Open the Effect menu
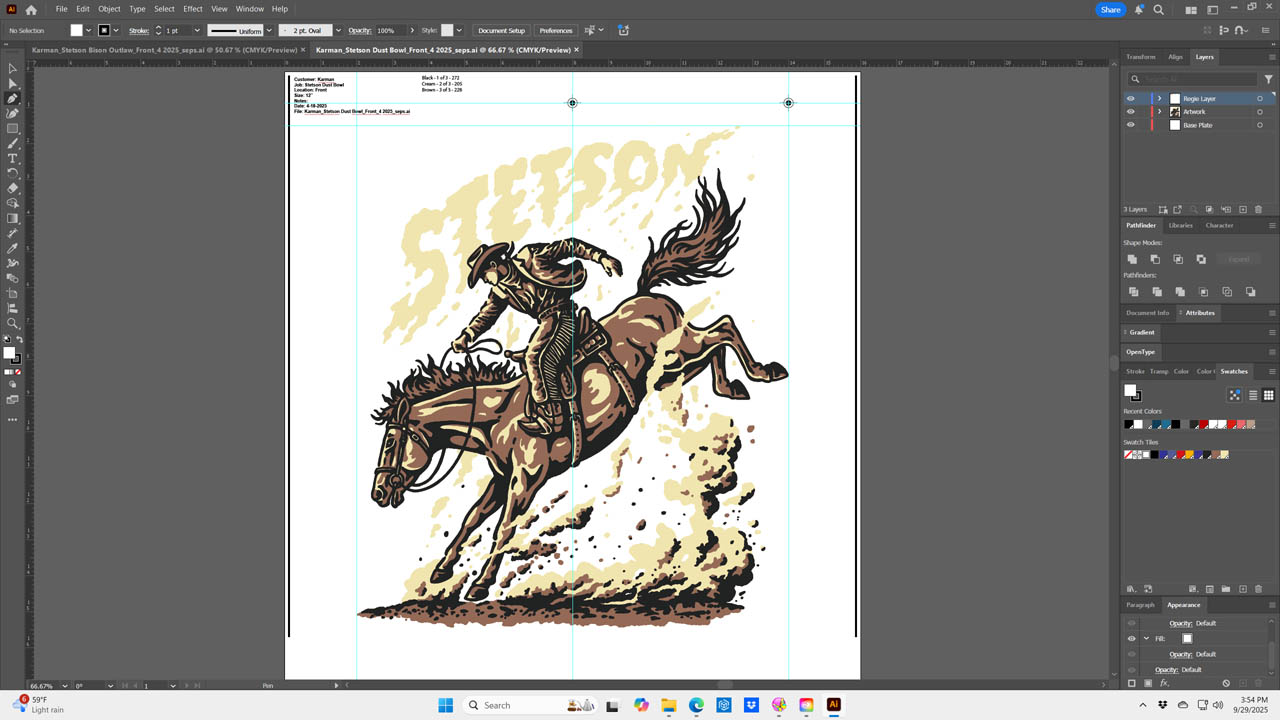This screenshot has width=1280, height=720. point(192,9)
